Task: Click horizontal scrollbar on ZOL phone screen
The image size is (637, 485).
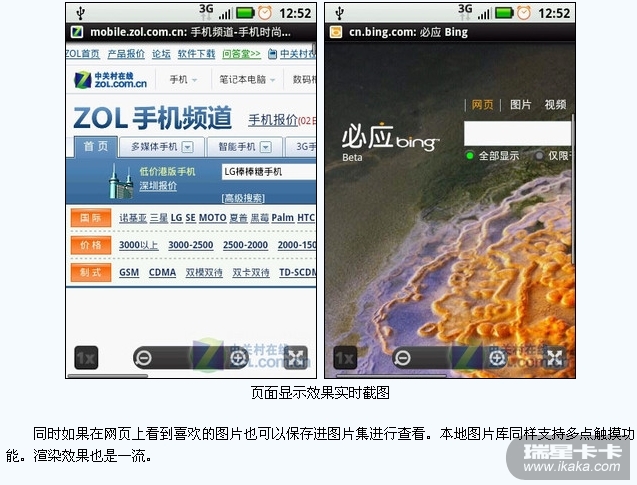Action: click(x=108, y=376)
